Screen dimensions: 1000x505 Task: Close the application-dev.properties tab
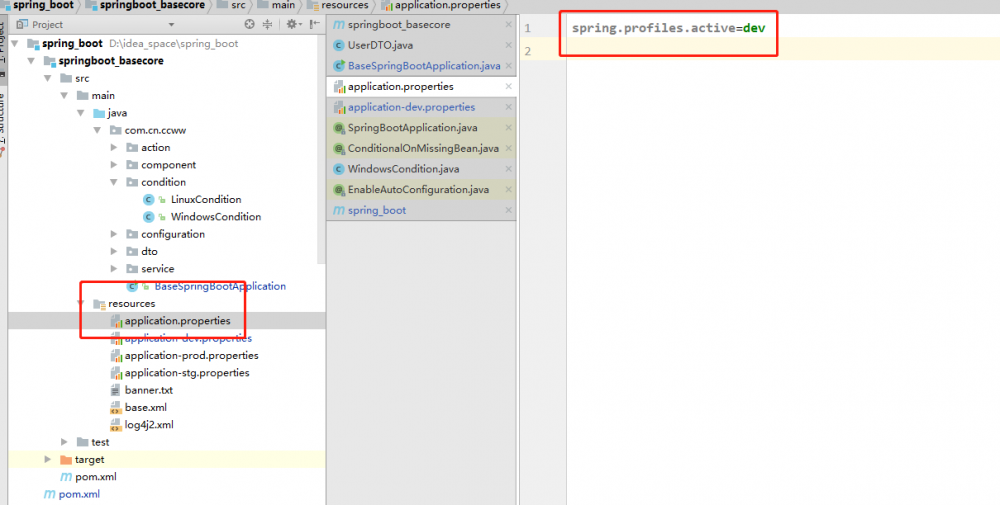click(x=508, y=107)
